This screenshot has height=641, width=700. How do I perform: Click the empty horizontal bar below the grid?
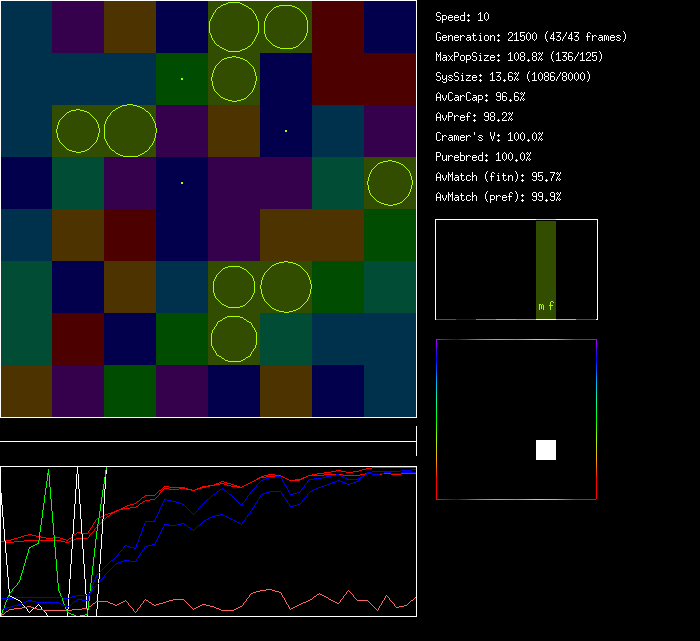[208, 431]
